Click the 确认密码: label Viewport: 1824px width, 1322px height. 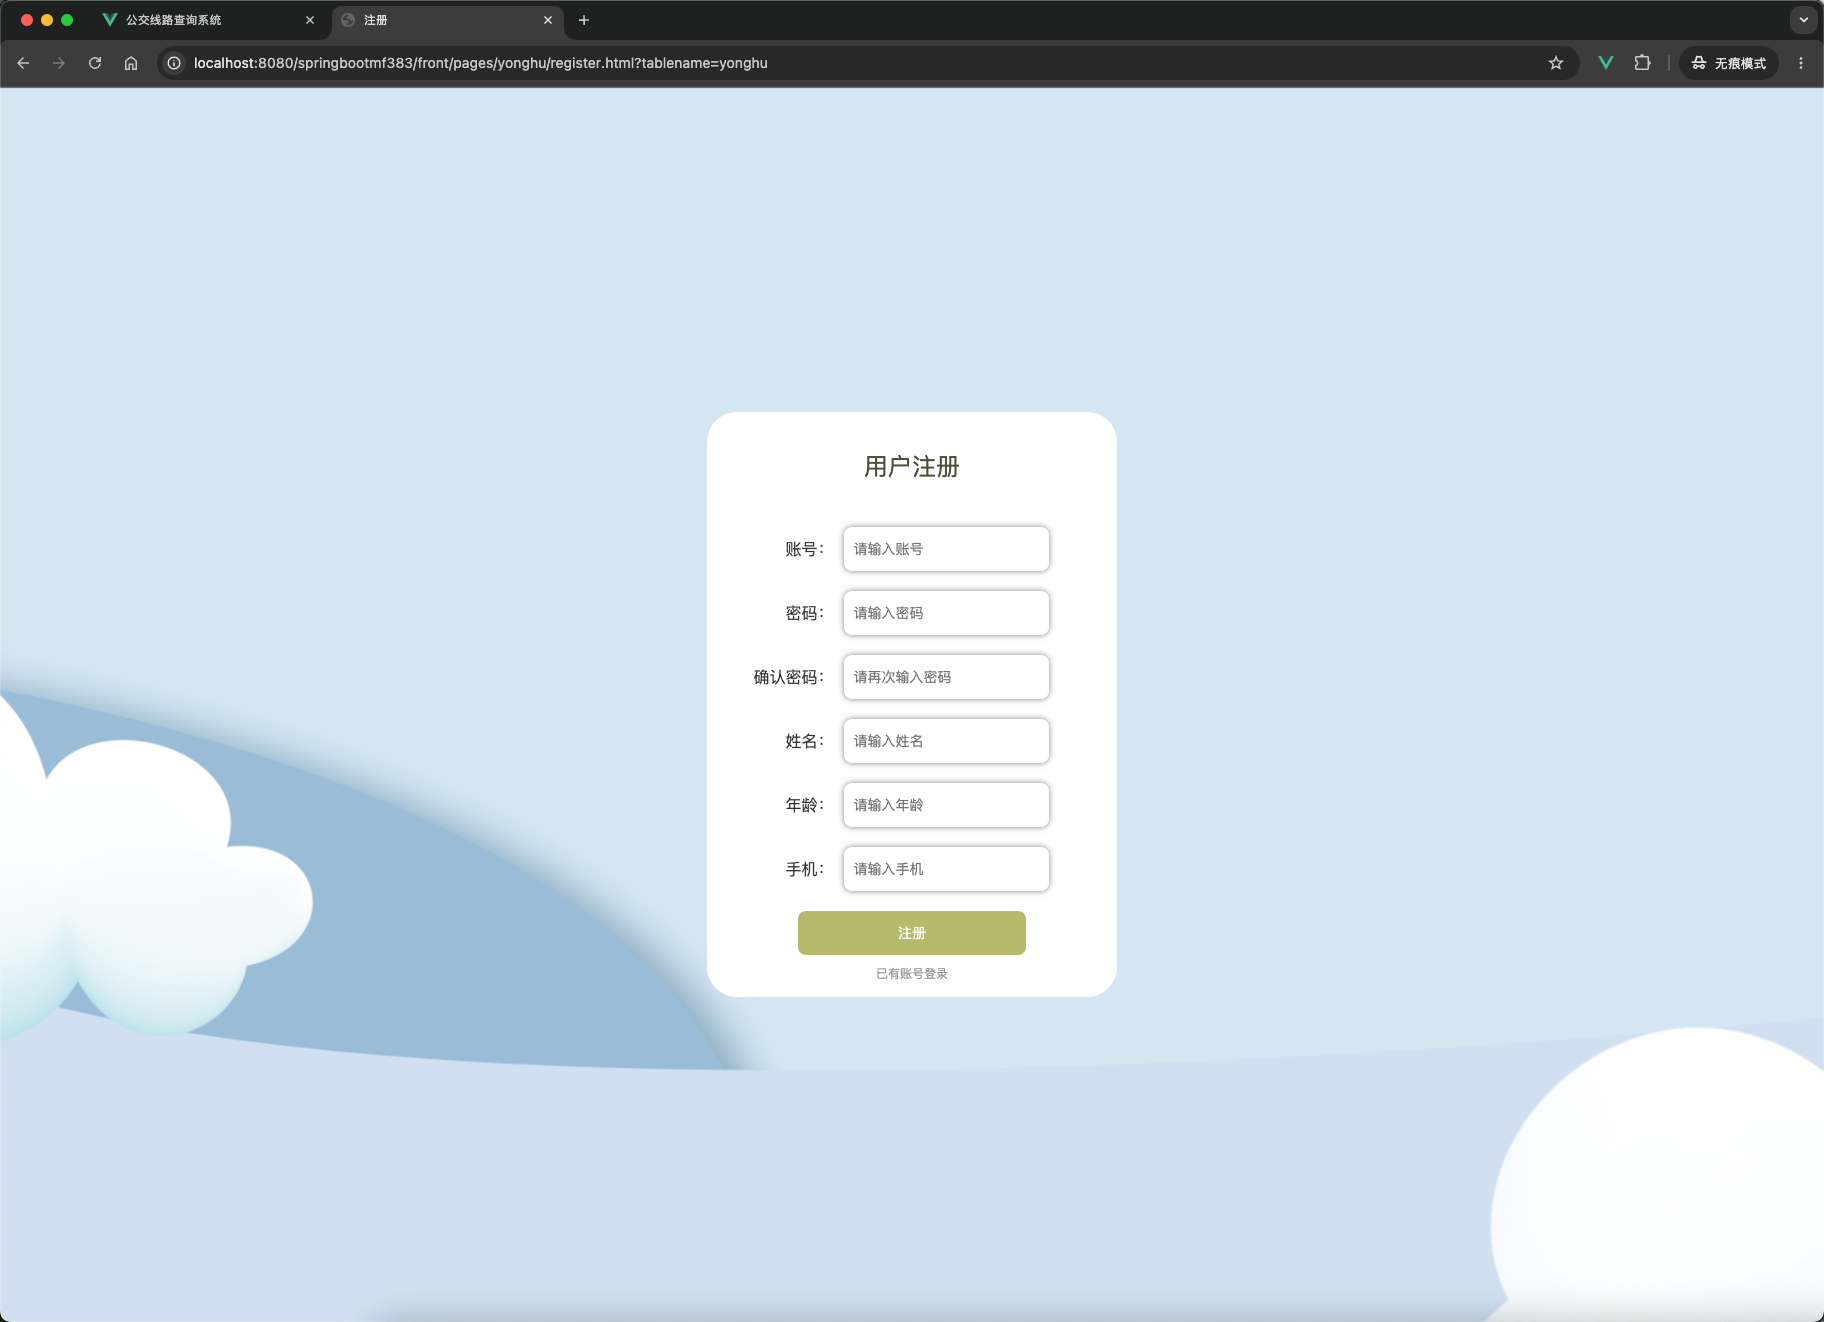789,677
